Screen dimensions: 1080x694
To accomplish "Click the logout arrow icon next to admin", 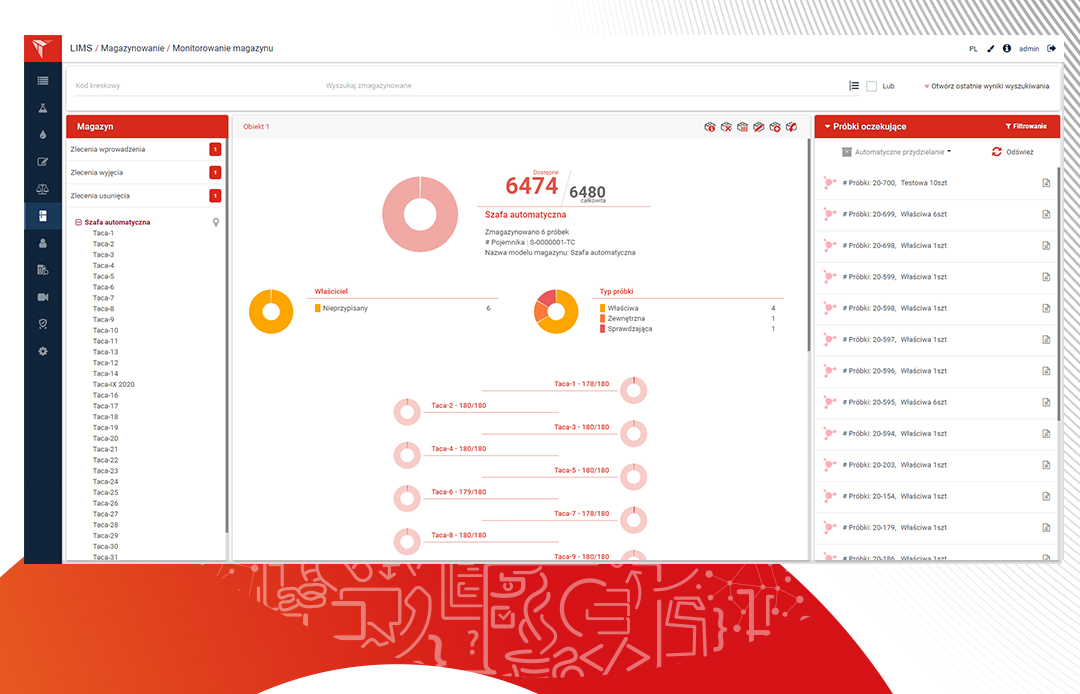I will [x=1051, y=48].
